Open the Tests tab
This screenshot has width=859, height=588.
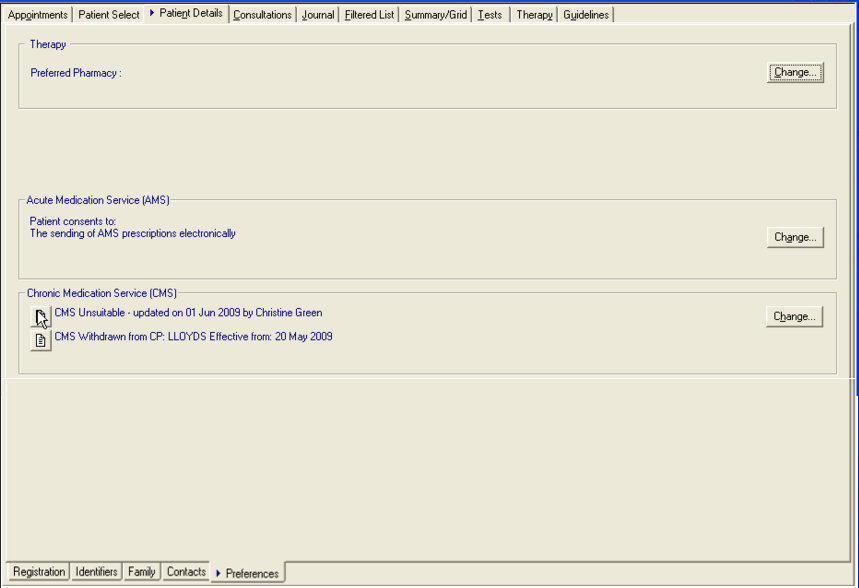[x=490, y=15]
